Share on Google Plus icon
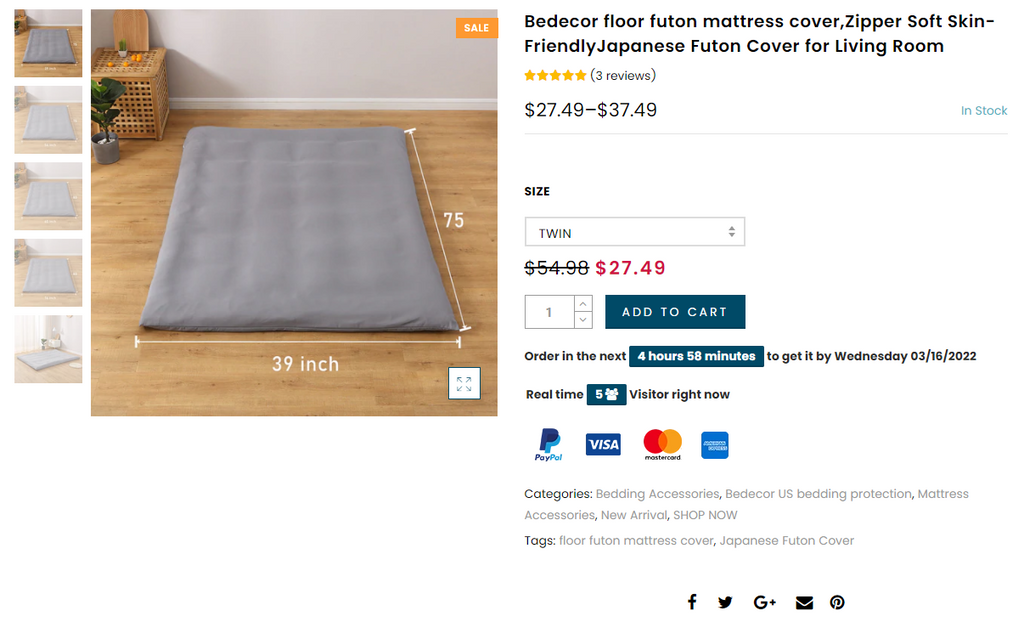Viewport: 1024px width, 622px height. pyautogui.click(x=765, y=602)
